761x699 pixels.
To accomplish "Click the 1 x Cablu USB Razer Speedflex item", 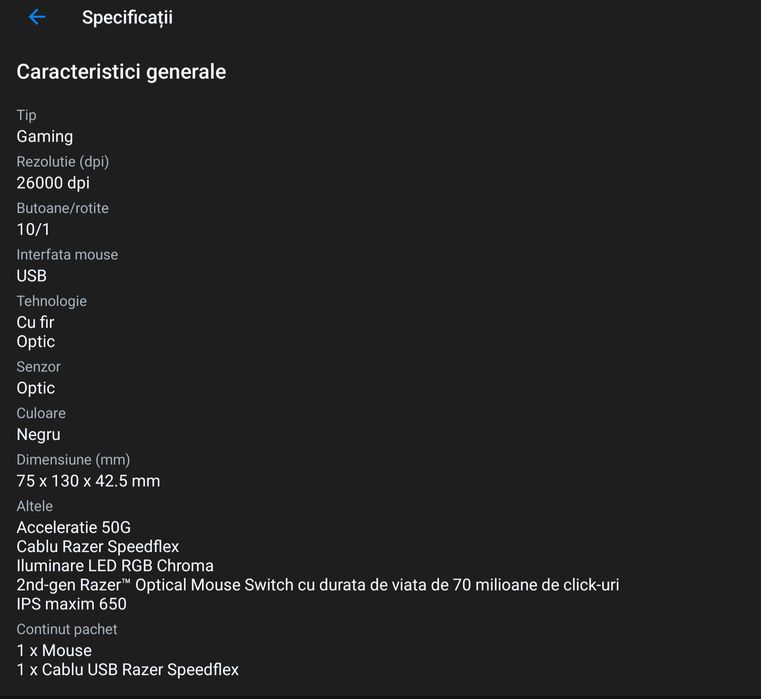I will [x=128, y=669].
